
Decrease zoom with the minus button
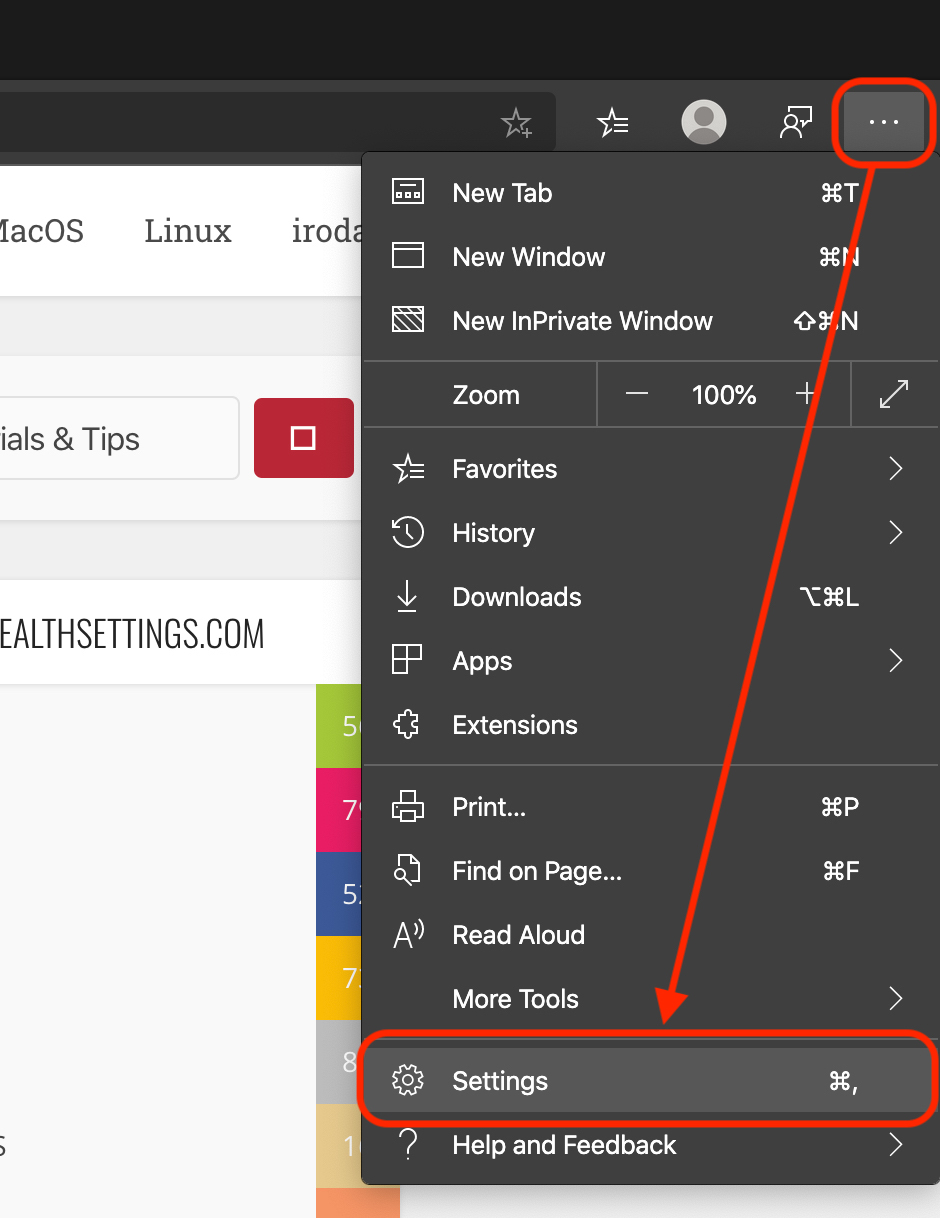pyautogui.click(x=637, y=395)
